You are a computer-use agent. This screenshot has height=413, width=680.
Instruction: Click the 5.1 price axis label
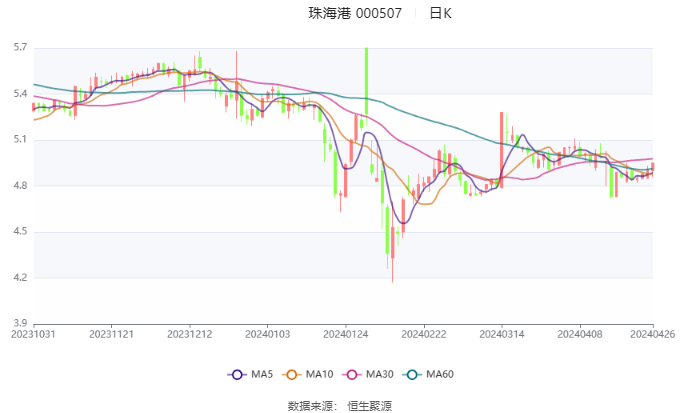click(x=20, y=140)
